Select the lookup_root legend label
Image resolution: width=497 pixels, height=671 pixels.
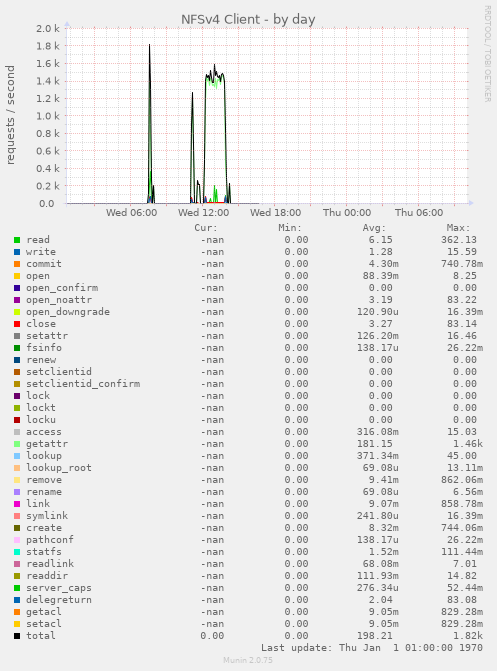59,468
